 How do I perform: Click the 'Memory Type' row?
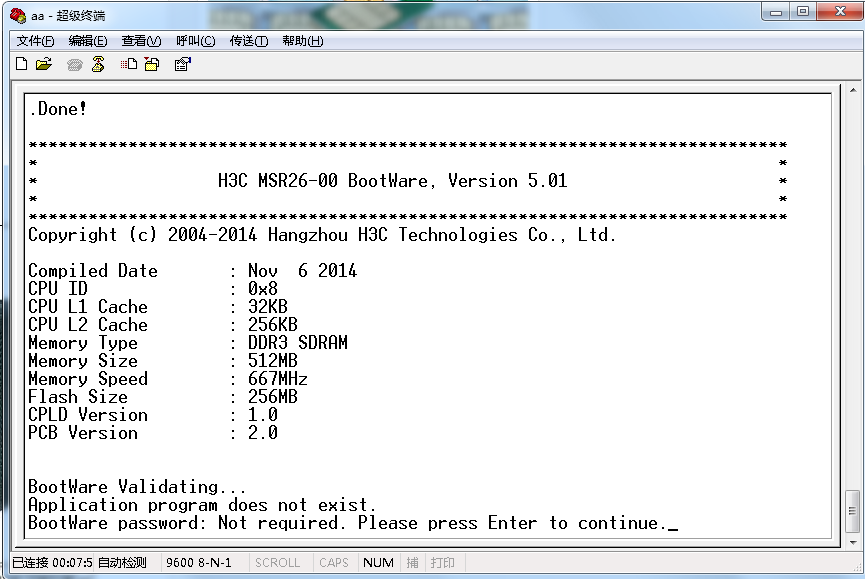click(x=188, y=343)
